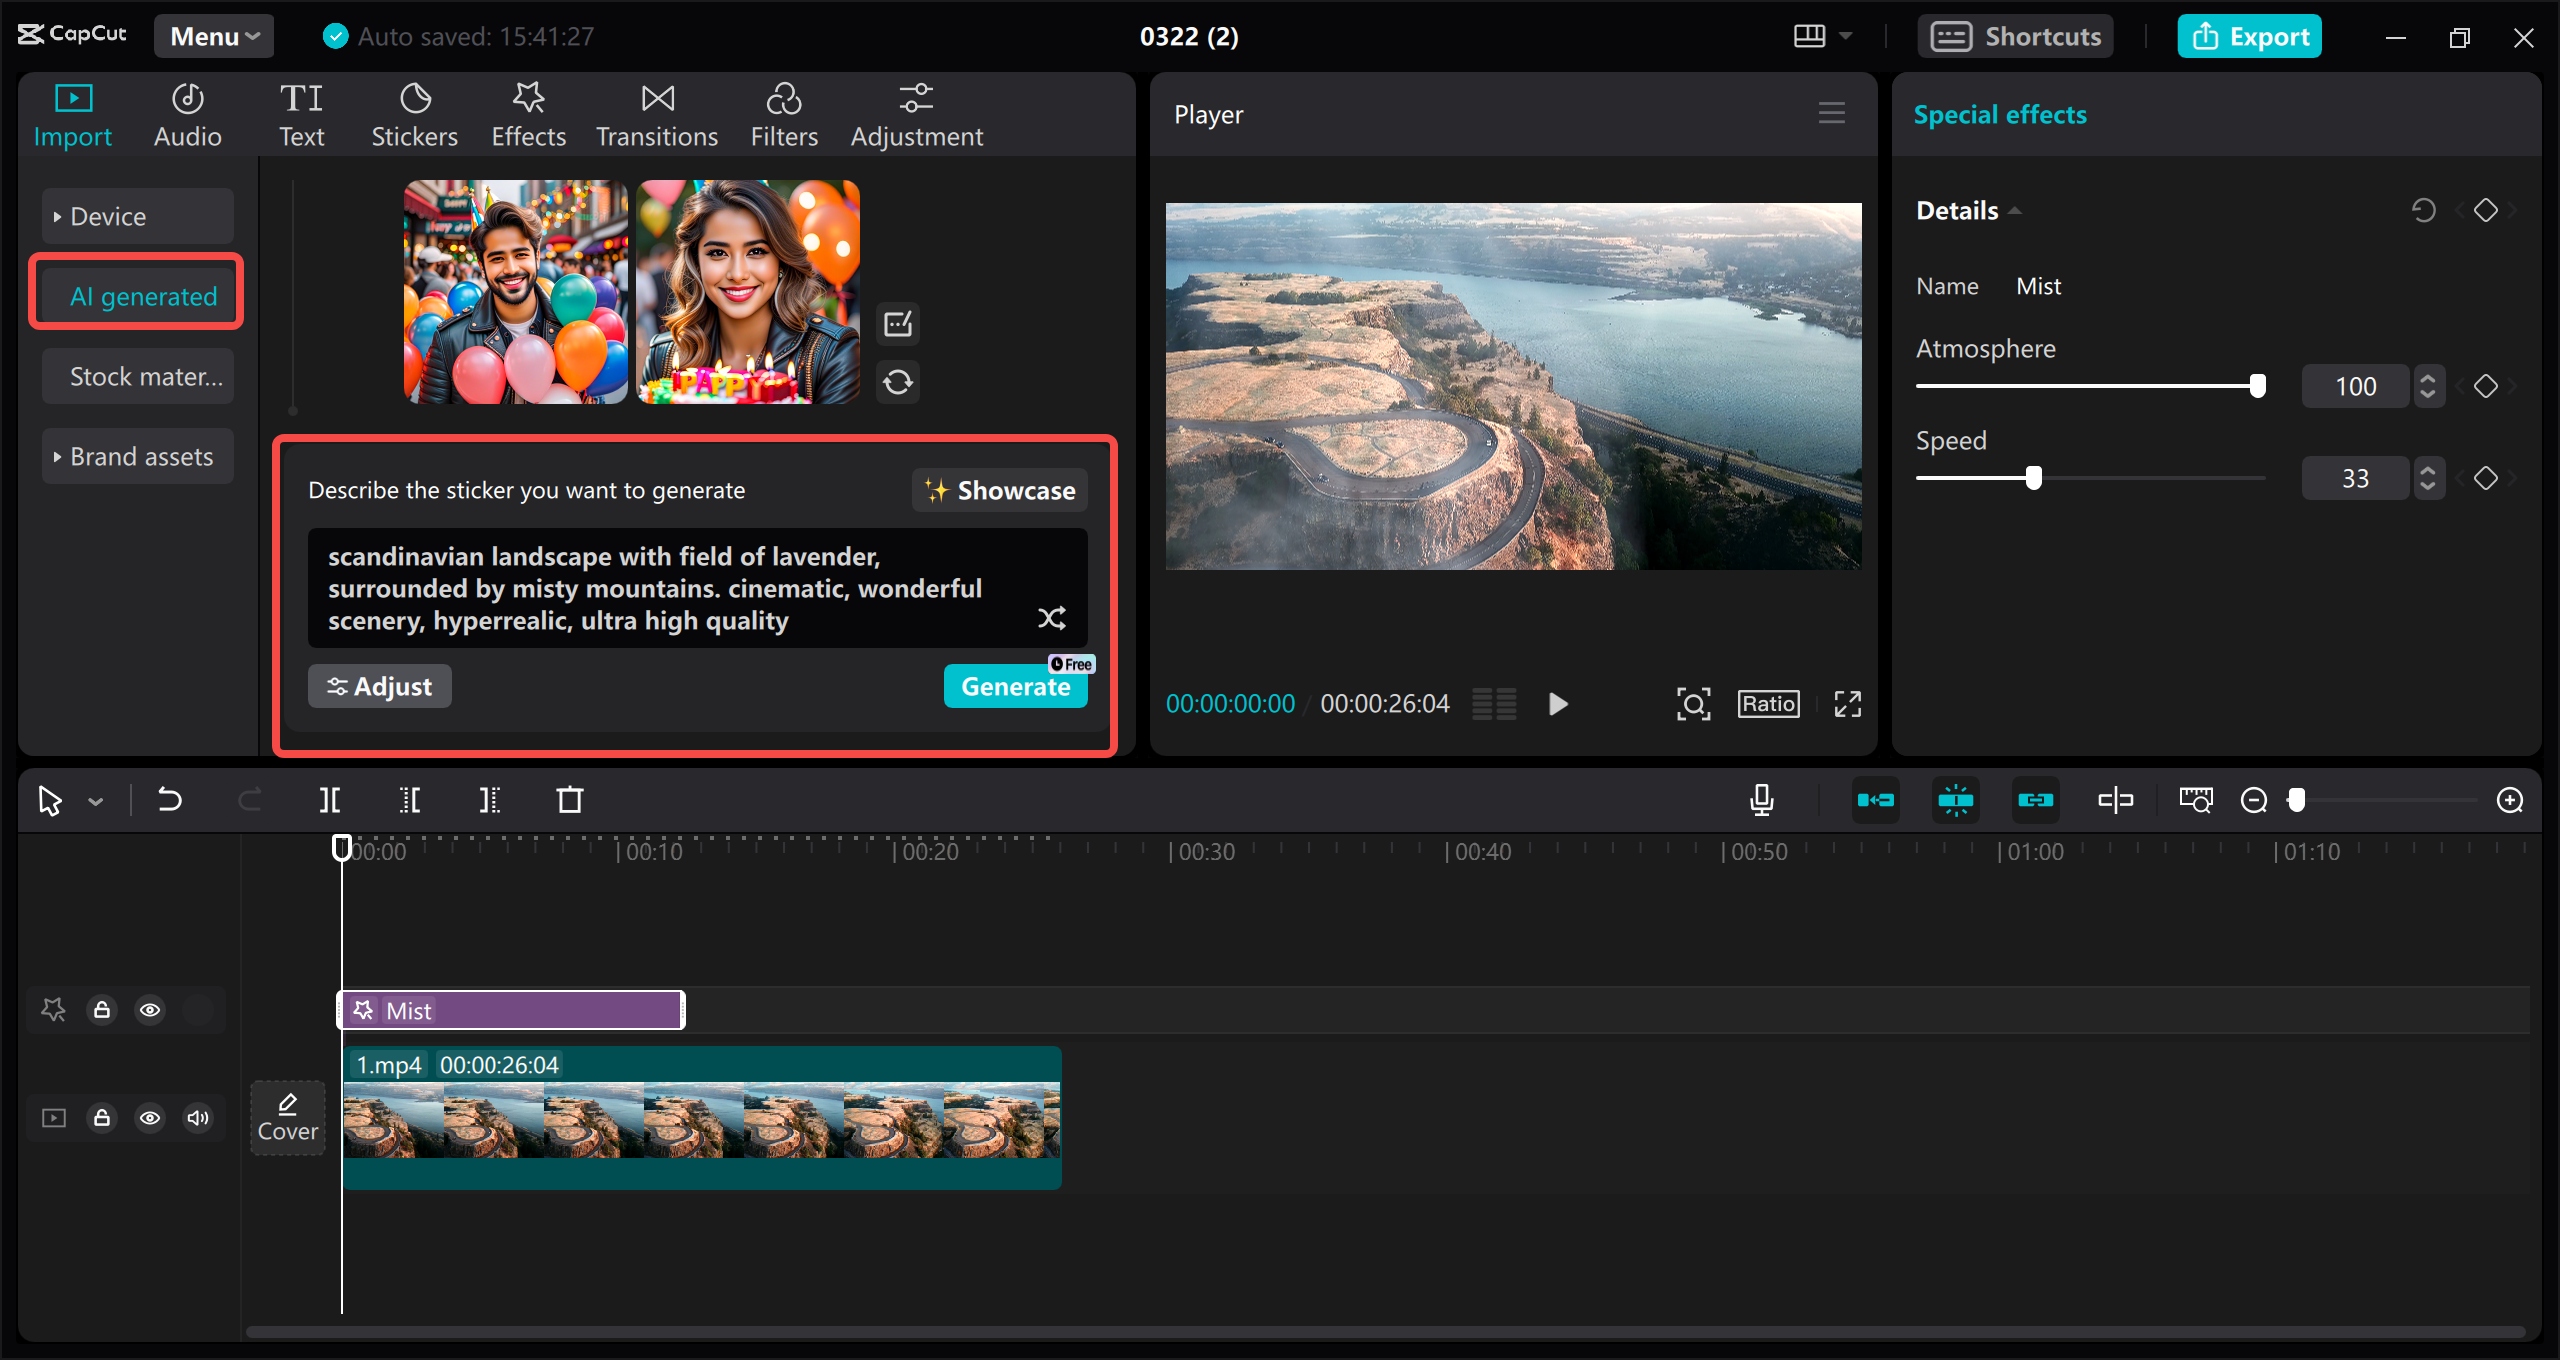Screen dimensions: 2560x1360
Task: Open the Filters panel
Action: (x=784, y=113)
